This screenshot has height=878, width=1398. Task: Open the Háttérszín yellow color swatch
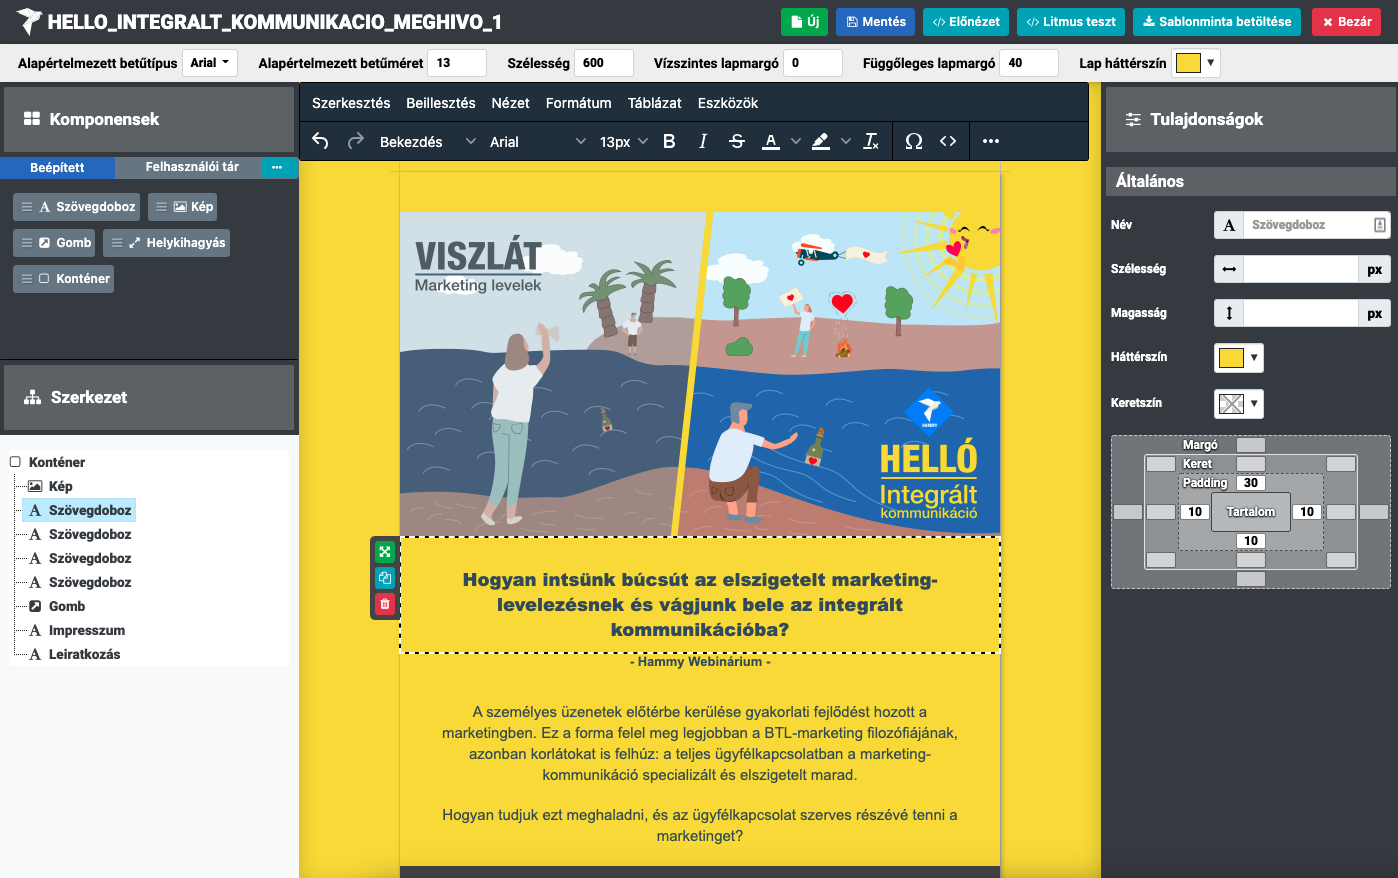pyautogui.click(x=1238, y=358)
